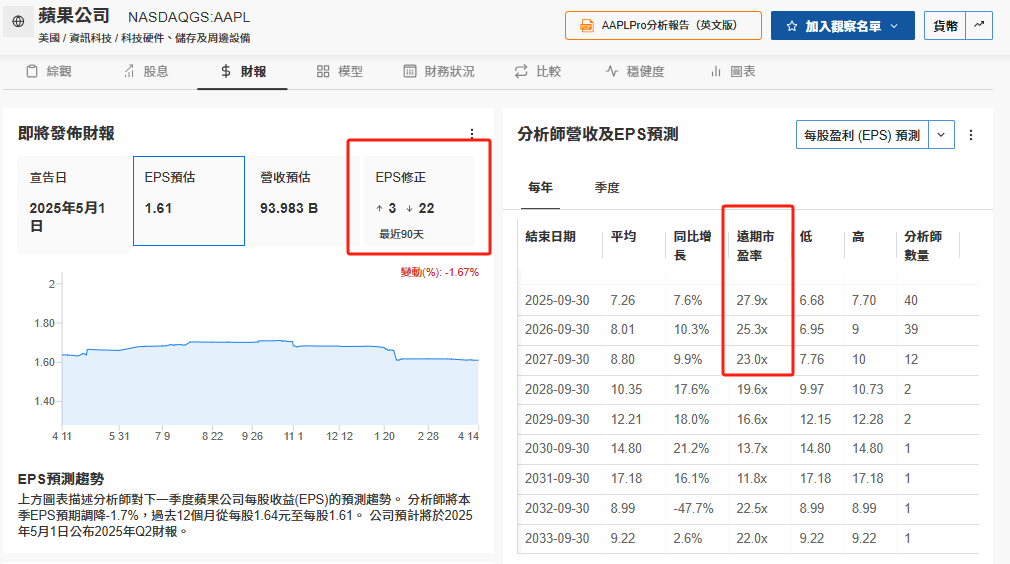Click the 蘋果公司 company name
The image size is (1010, 564).
point(73,15)
